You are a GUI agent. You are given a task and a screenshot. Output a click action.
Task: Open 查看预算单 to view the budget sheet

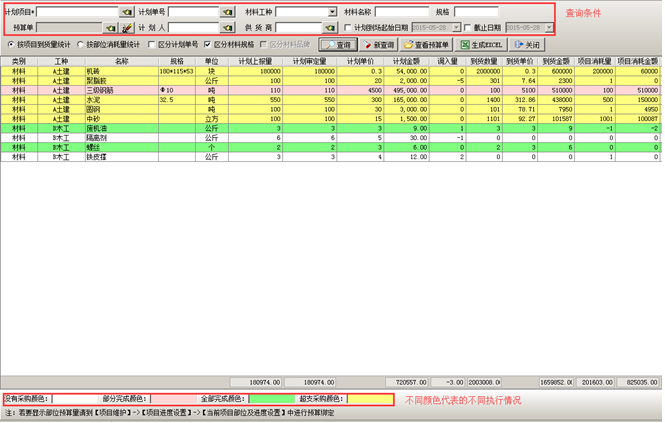pos(427,45)
